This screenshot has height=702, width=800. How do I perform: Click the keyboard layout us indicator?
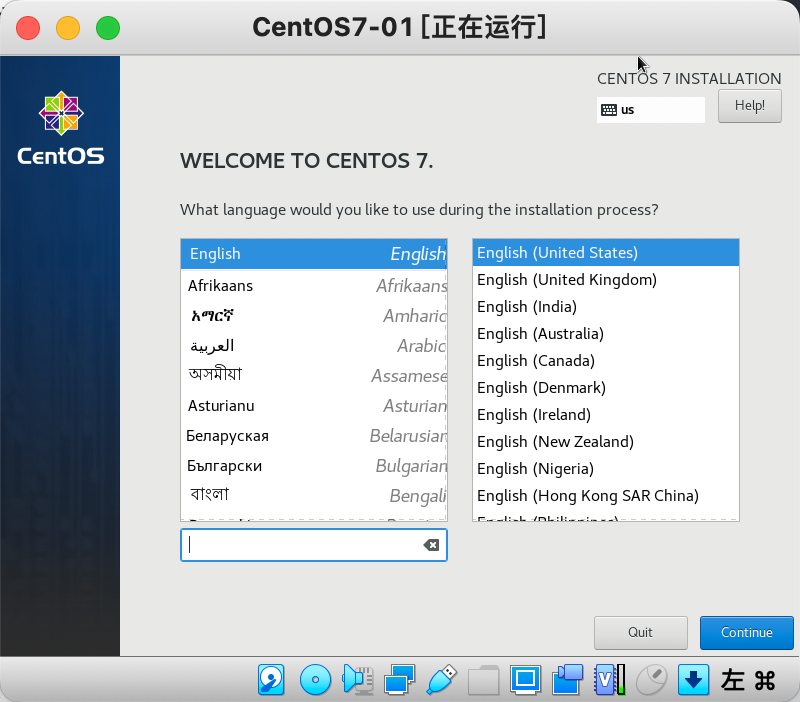click(x=651, y=110)
